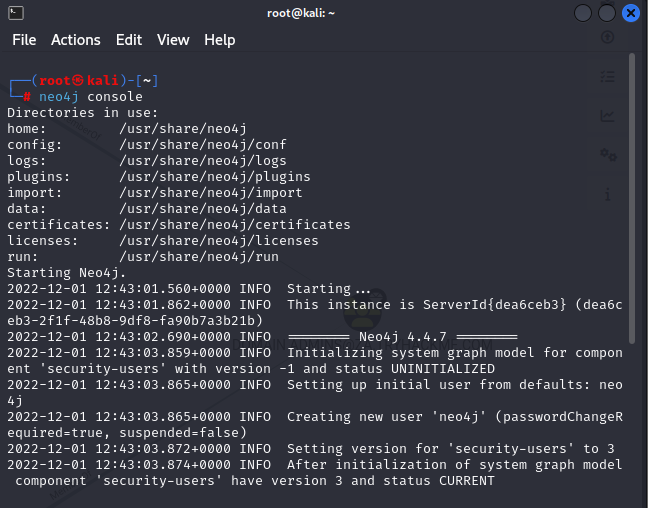
Task: Click the faint upload arrow icon below the title bar
Action: pyautogui.click(x=607, y=38)
